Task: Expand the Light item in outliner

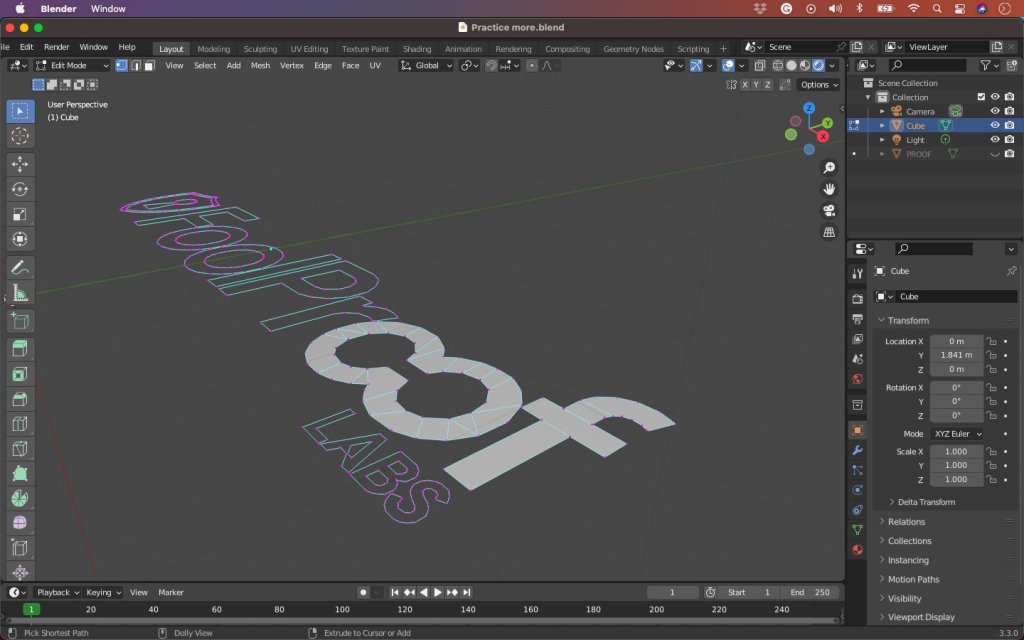Action: point(882,140)
